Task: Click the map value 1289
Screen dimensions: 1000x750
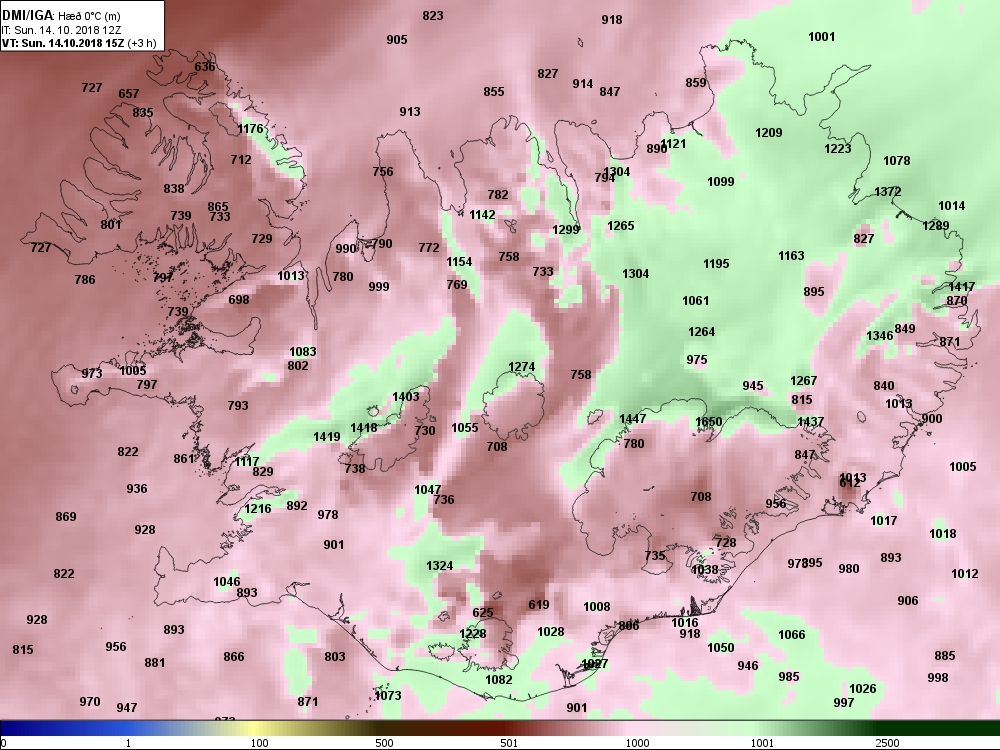Action: pos(936,226)
